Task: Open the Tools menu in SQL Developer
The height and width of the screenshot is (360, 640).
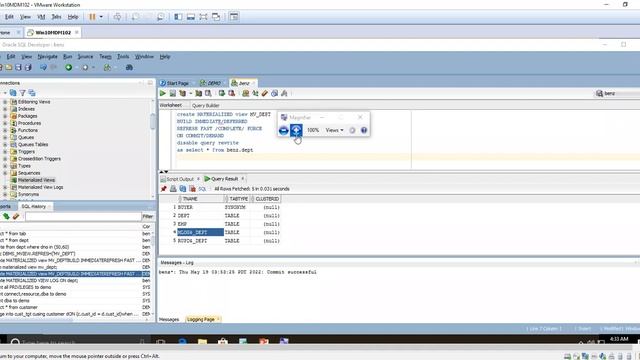Action: (x=123, y=56)
